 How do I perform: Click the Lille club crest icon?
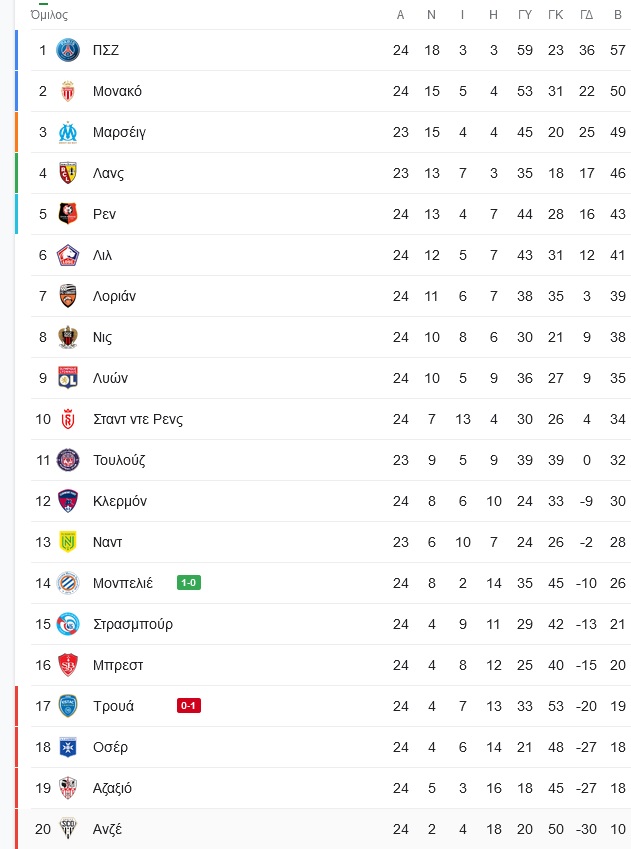click(68, 255)
